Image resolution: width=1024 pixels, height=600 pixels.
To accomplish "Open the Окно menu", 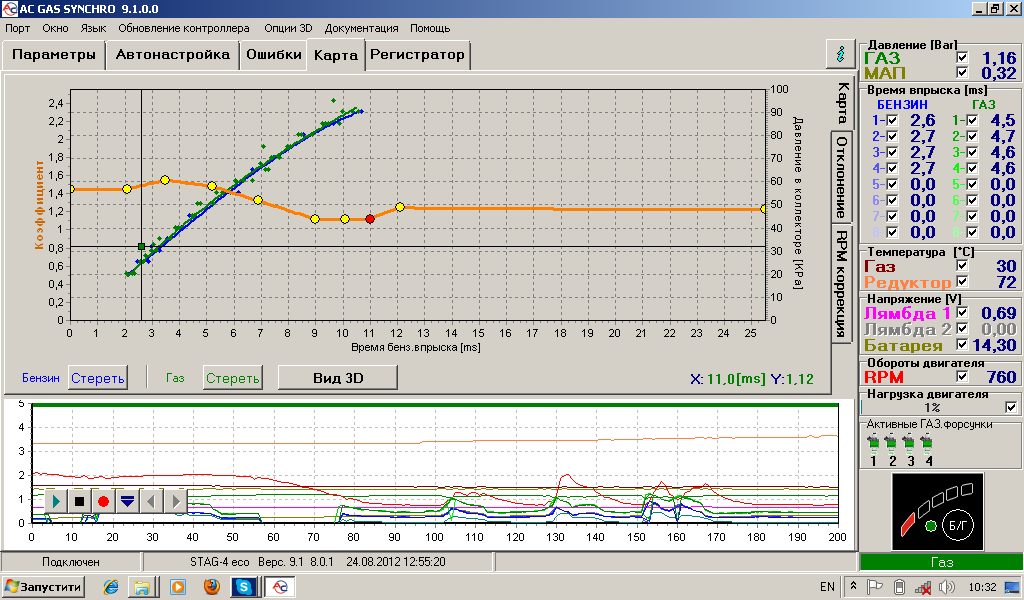I will click(x=56, y=28).
